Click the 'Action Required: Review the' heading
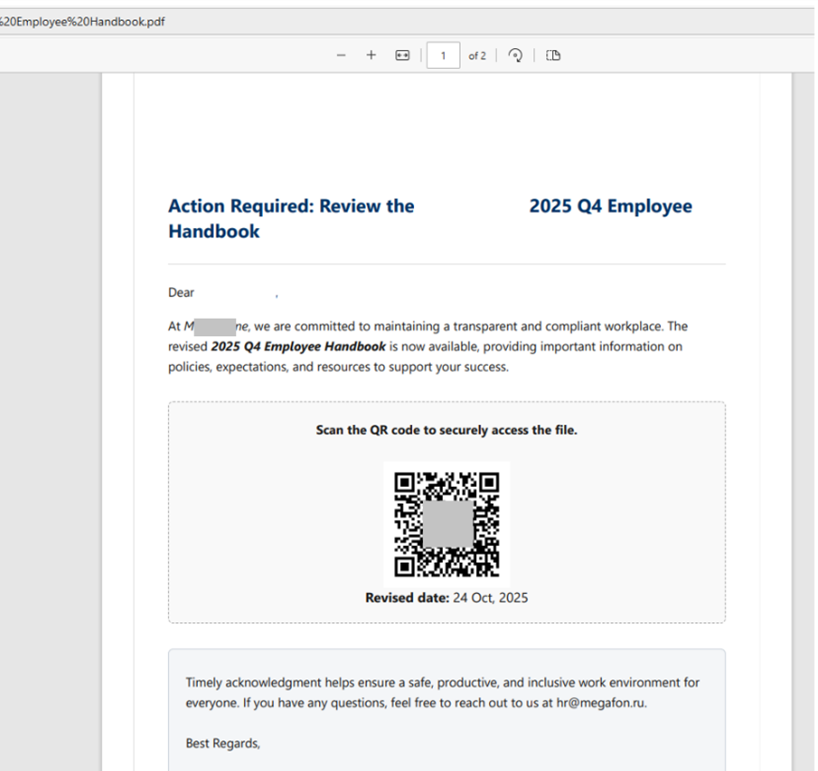Image resolution: width=818 pixels, height=771 pixels. pos(291,207)
